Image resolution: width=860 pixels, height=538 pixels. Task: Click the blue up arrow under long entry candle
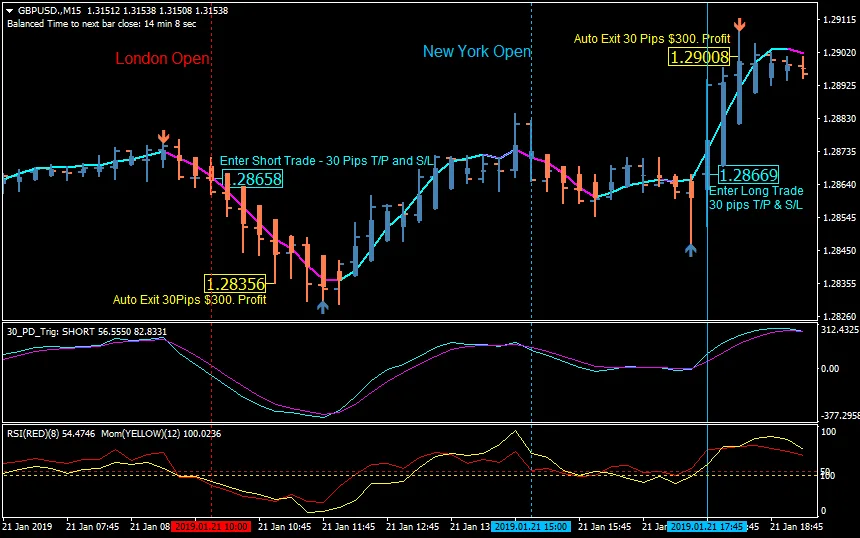click(690, 249)
